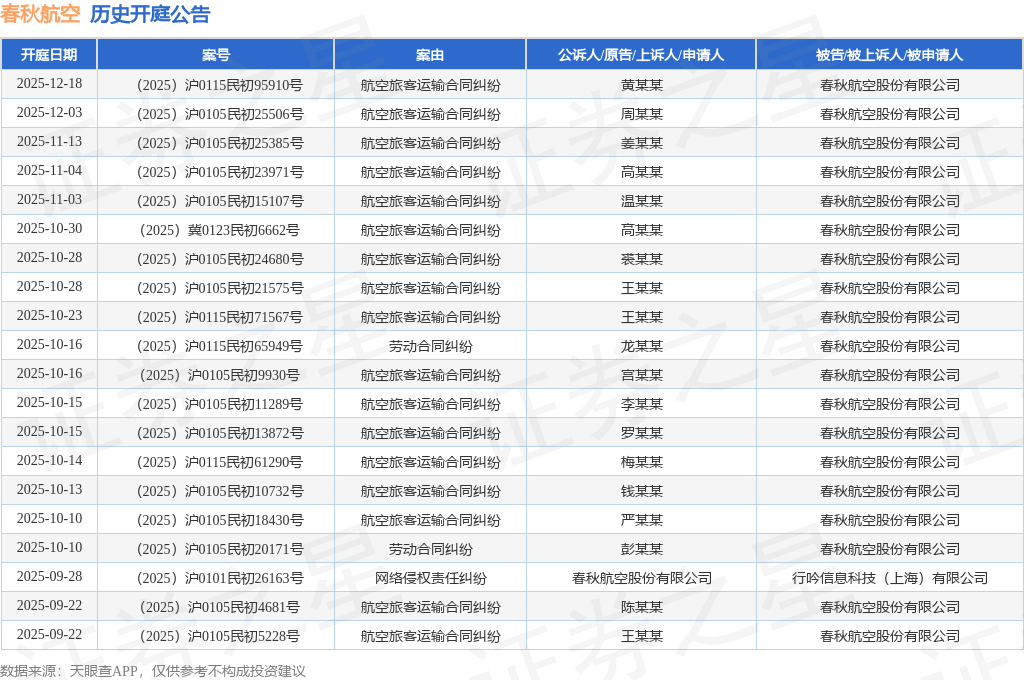Click case number (2025)沪0105民初5228号

pyautogui.click(x=219, y=636)
